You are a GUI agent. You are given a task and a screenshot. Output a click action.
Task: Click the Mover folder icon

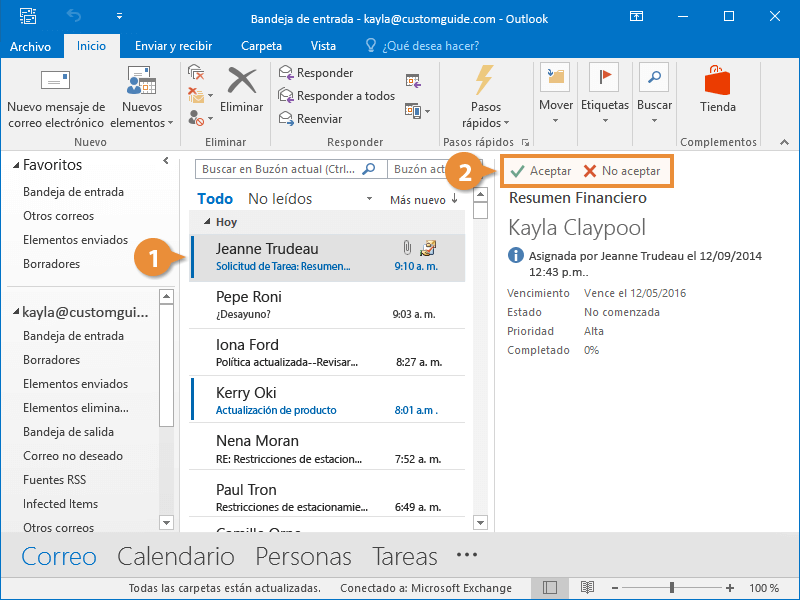556,77
